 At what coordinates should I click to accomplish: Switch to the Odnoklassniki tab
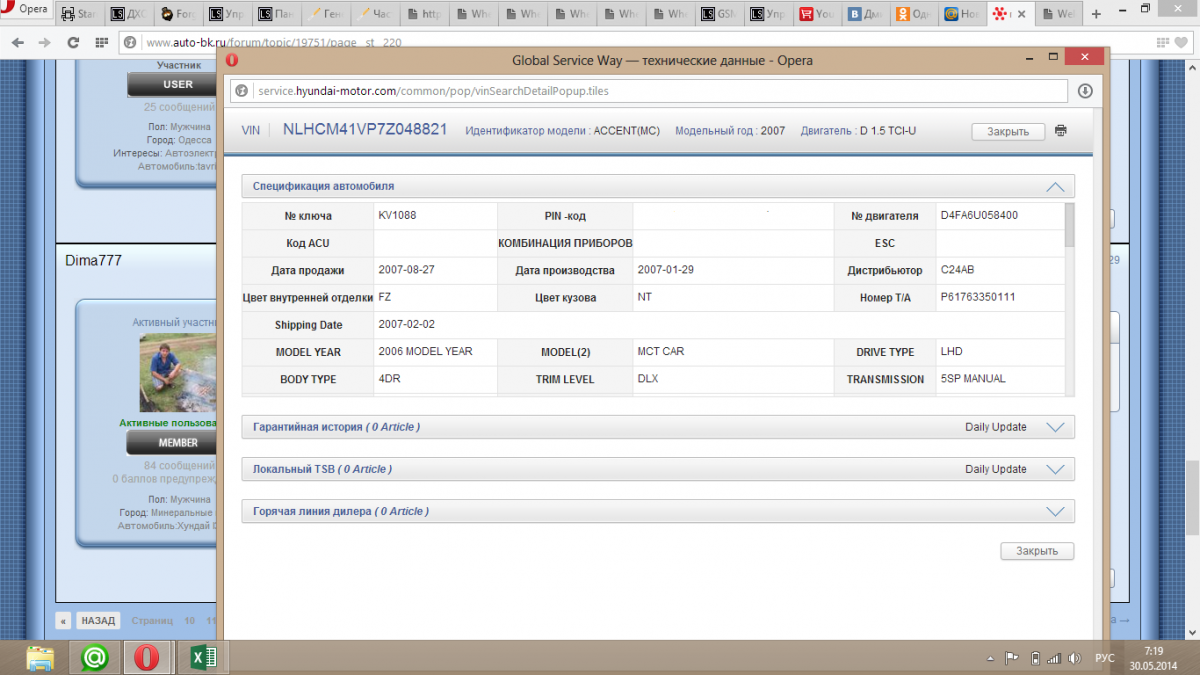point(915,14)
